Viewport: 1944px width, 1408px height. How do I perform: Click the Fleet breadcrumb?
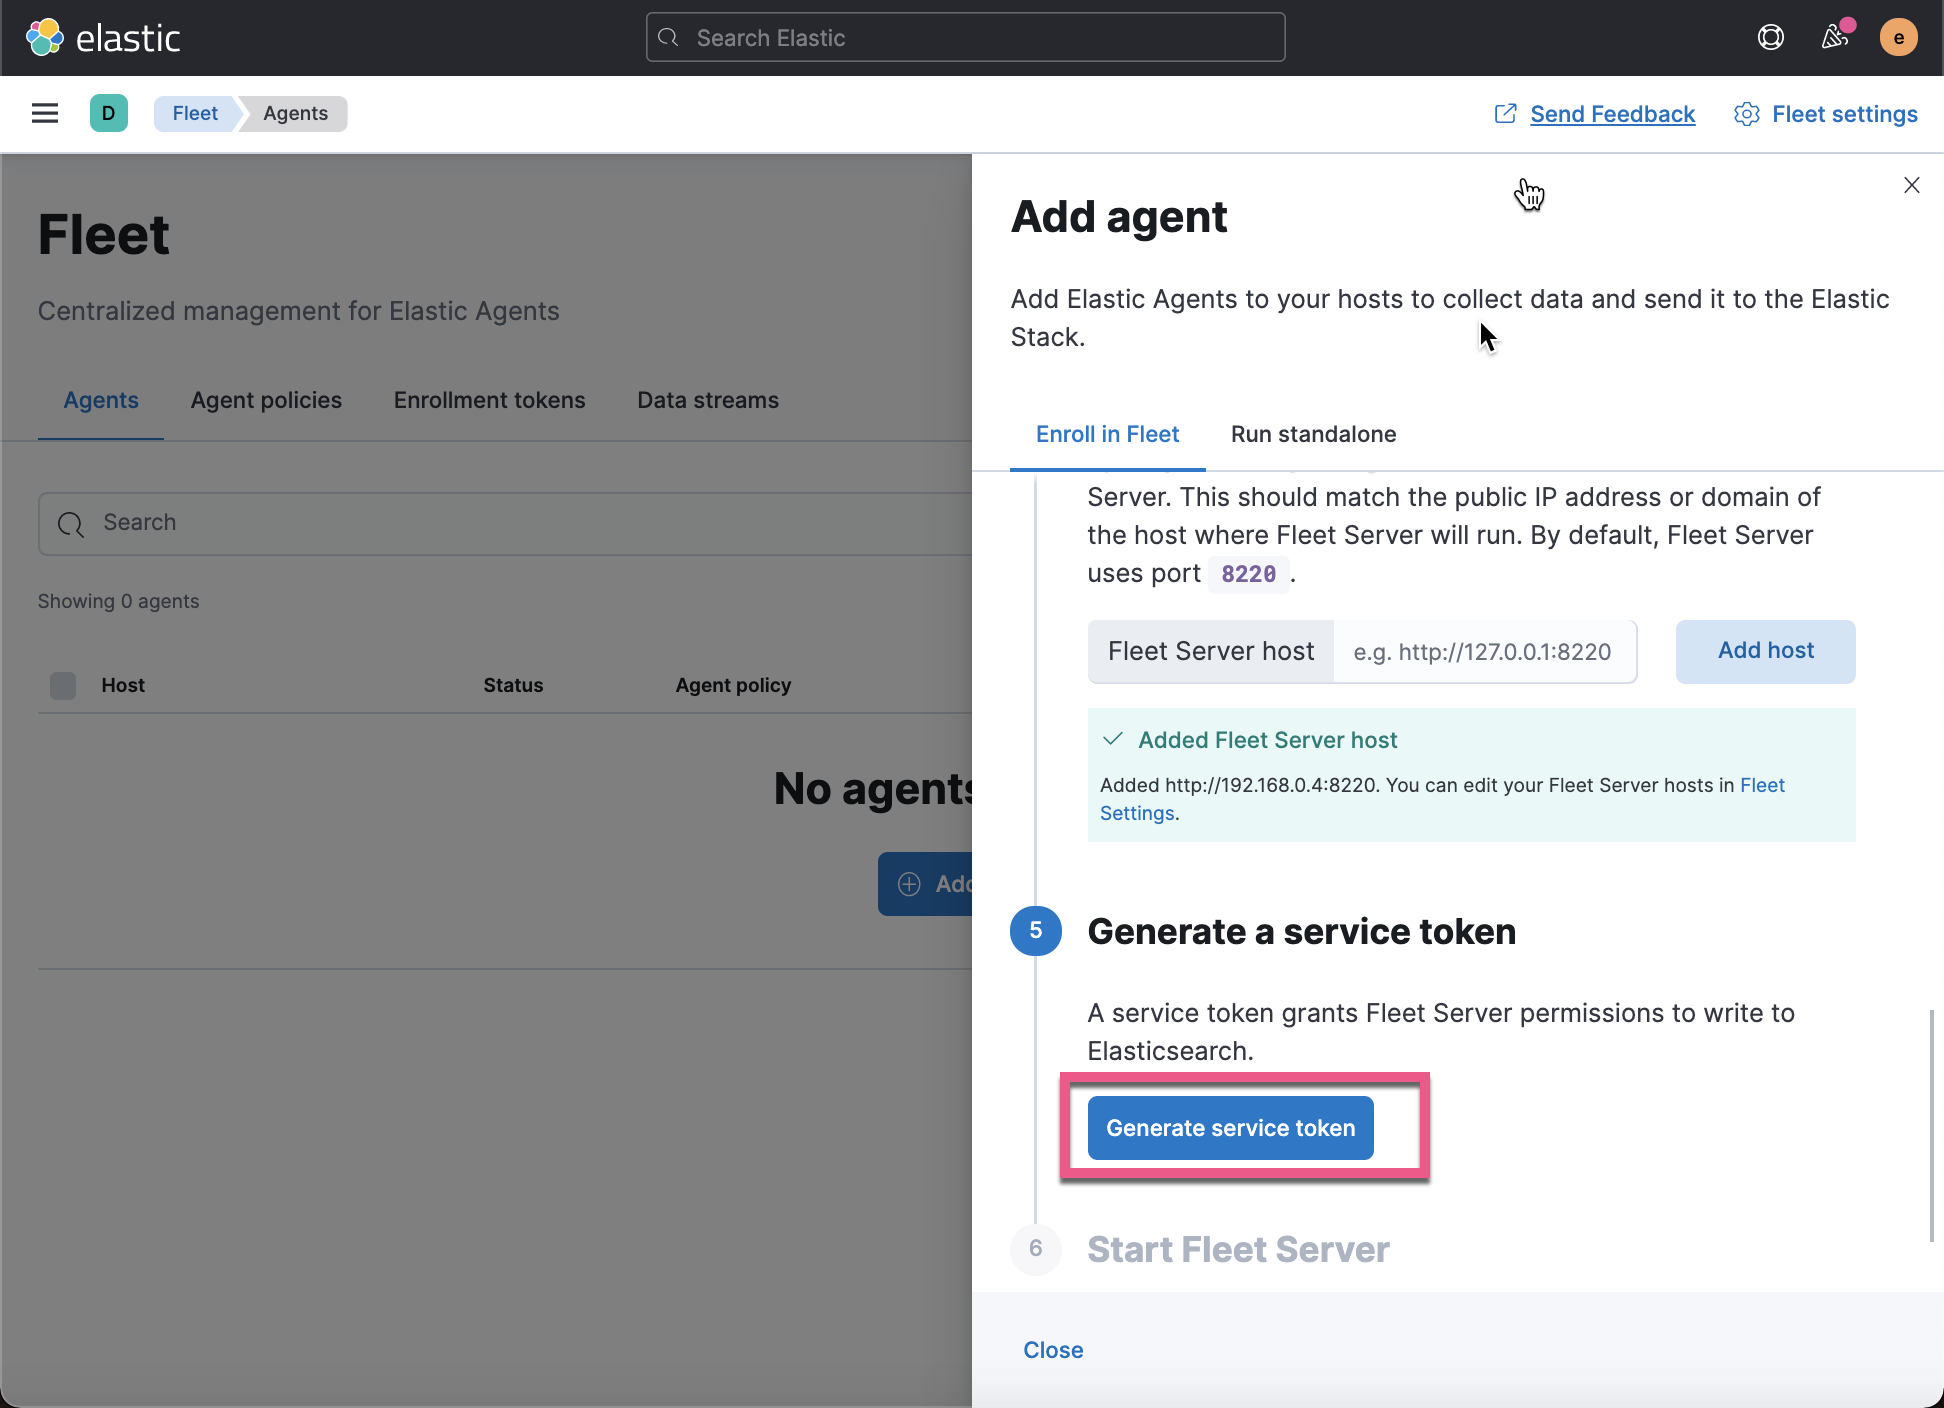tap(195, 113)
